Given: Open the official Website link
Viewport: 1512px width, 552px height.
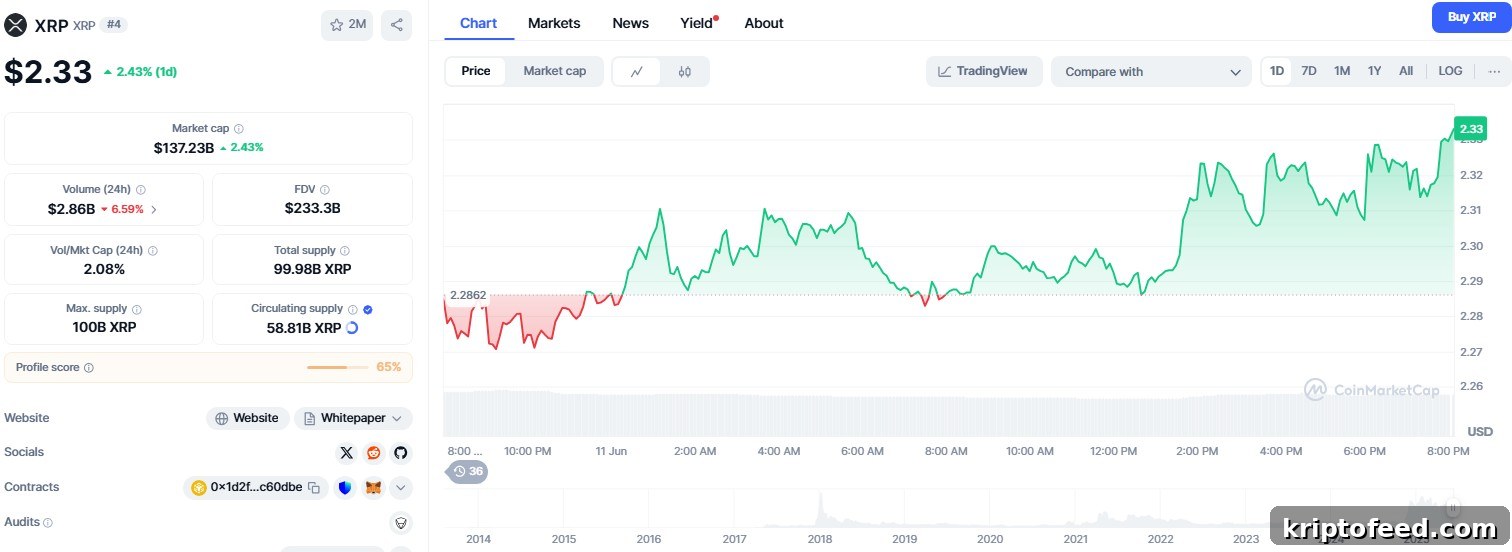Looking at the screenshot, I should pos(248,418).
